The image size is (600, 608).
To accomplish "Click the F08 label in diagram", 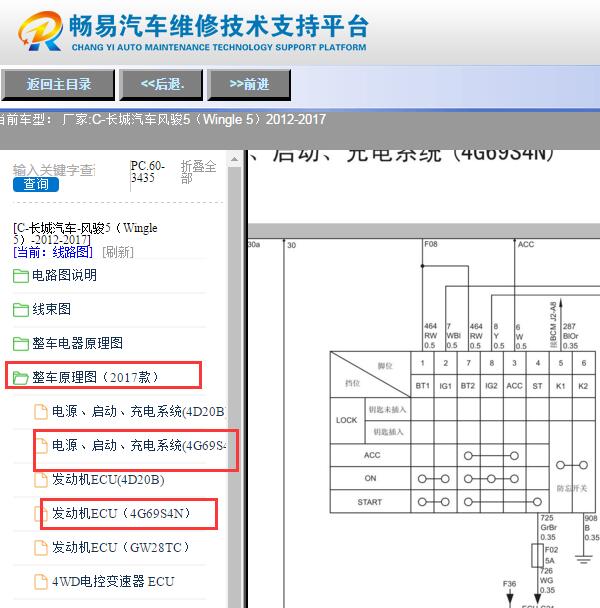I will click(x=431, y=244).
